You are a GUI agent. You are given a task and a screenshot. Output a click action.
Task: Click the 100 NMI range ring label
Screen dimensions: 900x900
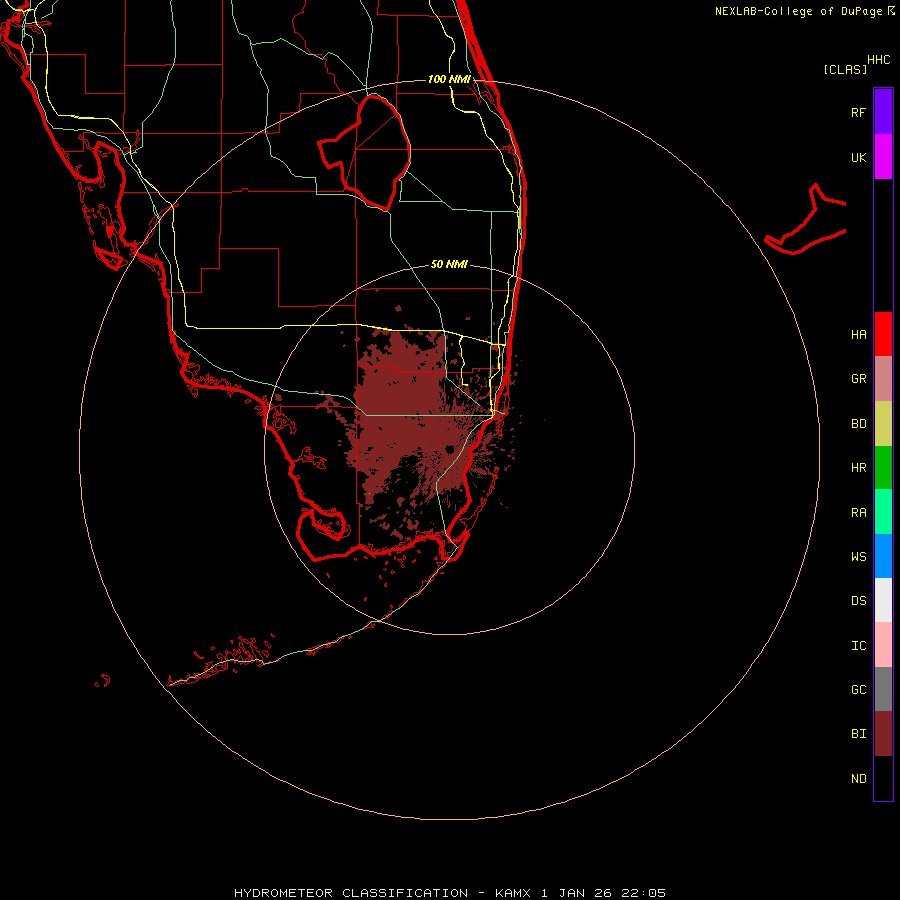(449, 79)
